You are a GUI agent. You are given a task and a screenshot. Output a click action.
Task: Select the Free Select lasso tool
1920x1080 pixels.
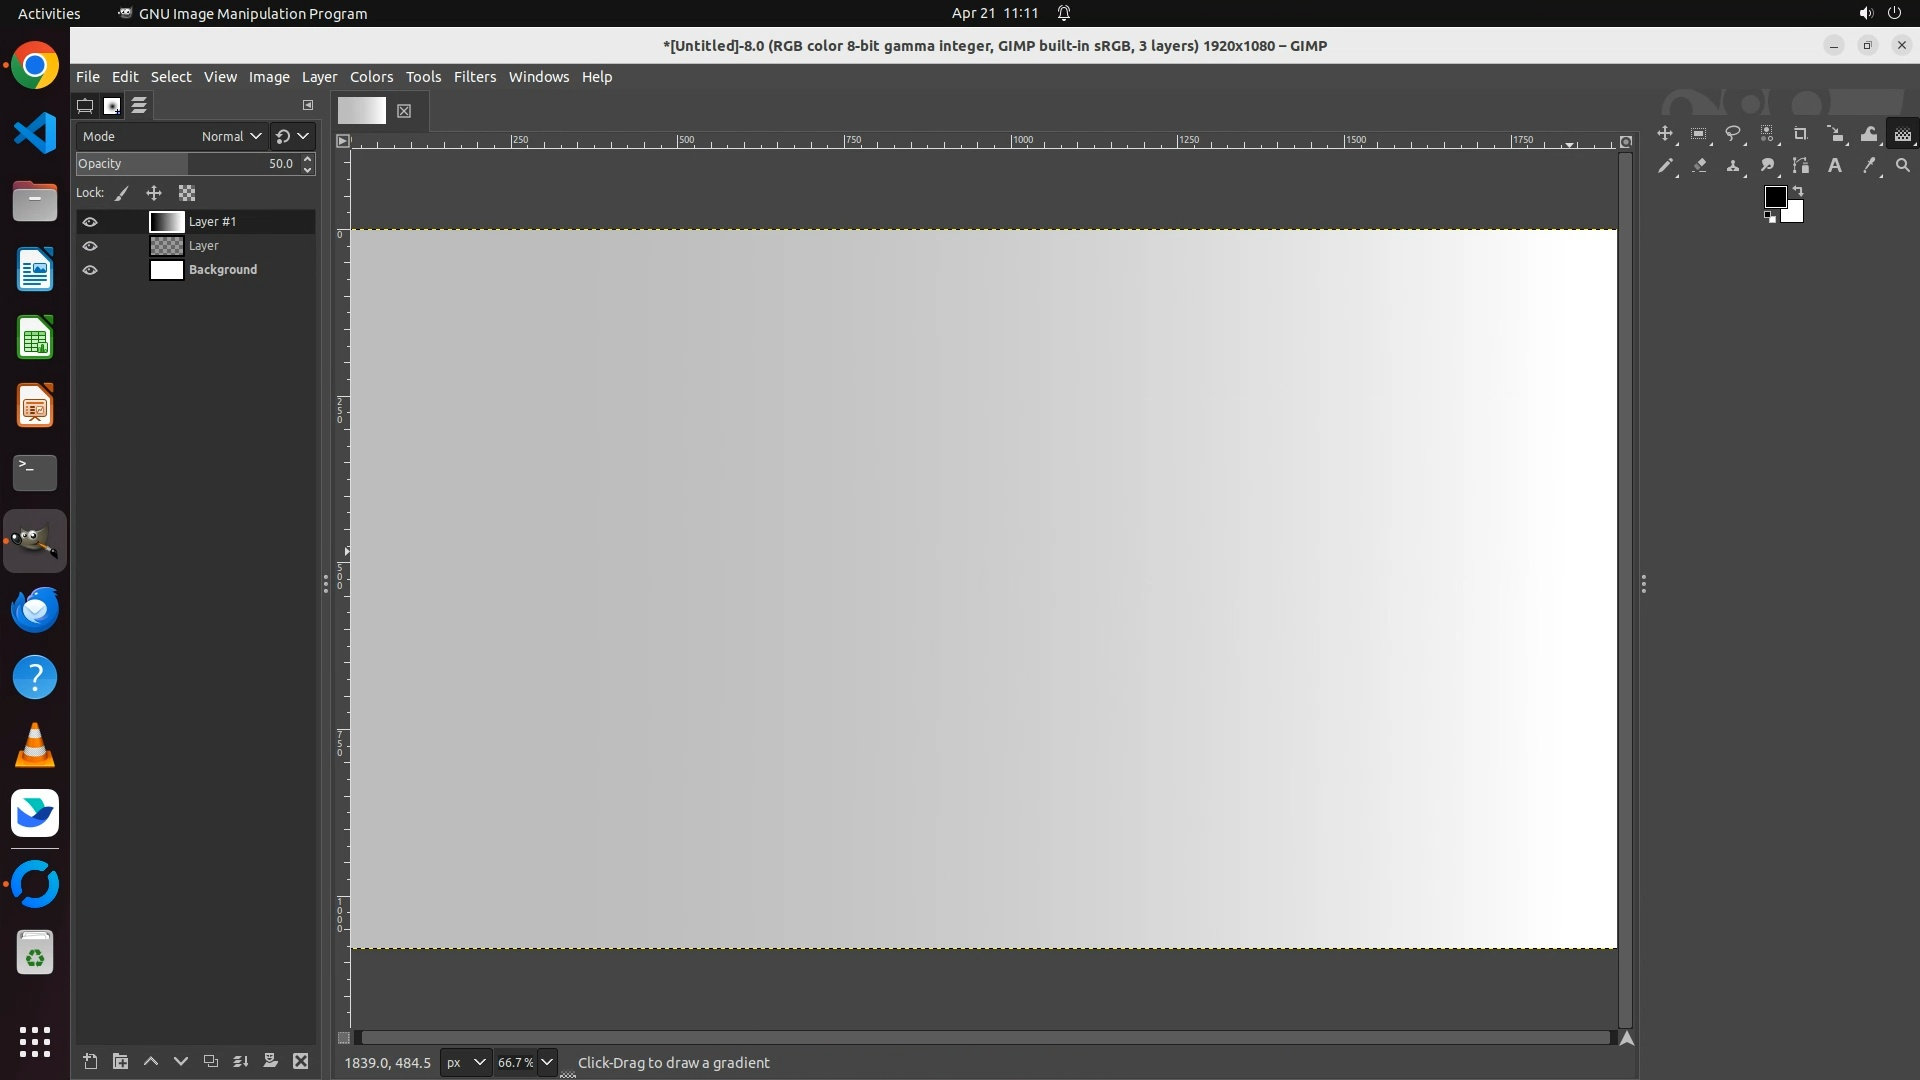tap(1733, 134)
